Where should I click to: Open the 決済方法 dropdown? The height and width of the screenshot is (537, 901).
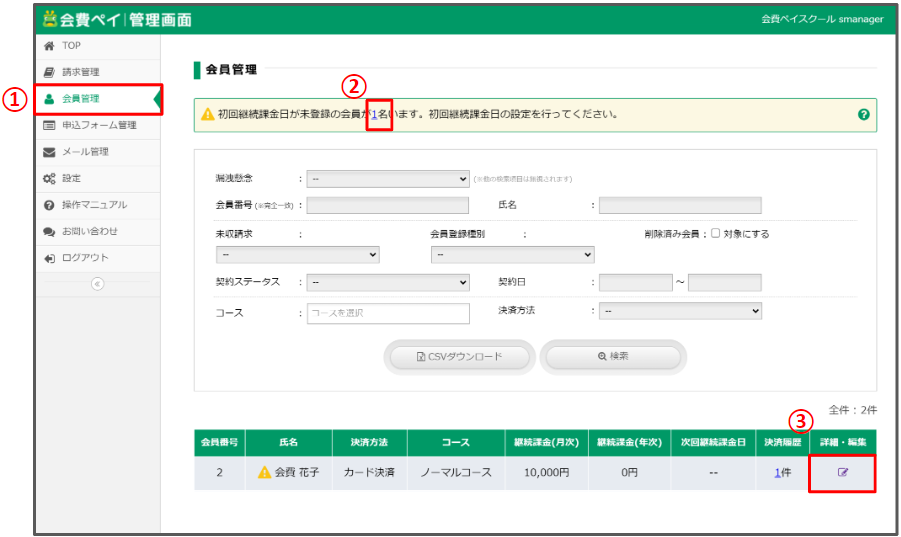680,311
